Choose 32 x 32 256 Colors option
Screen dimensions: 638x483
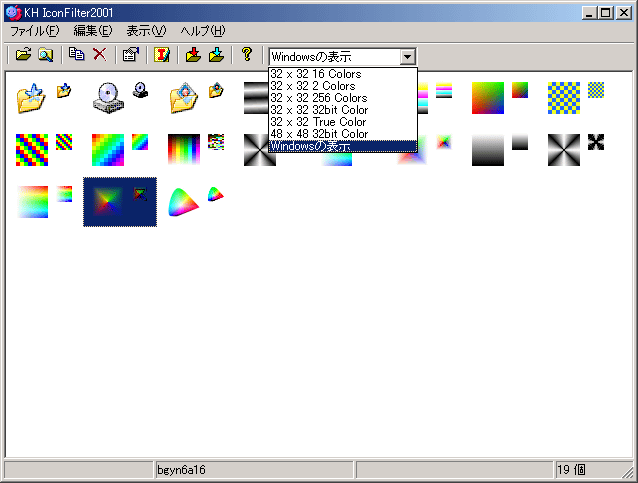click(x=343, y=98)
